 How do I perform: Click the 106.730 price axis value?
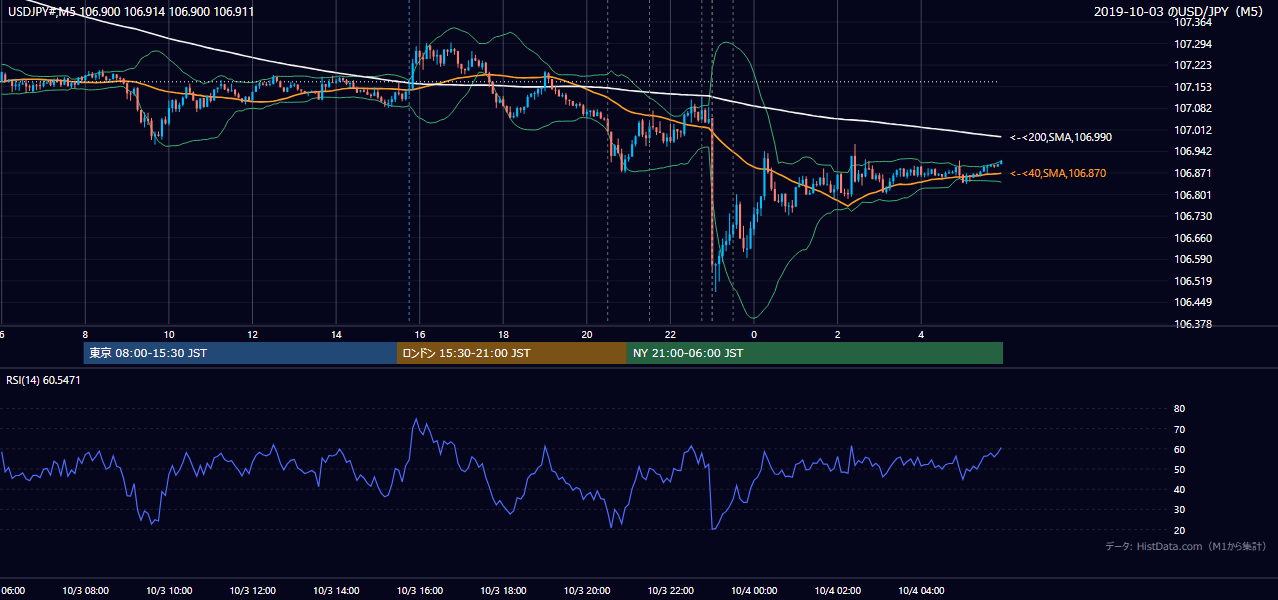point(1194,216)
